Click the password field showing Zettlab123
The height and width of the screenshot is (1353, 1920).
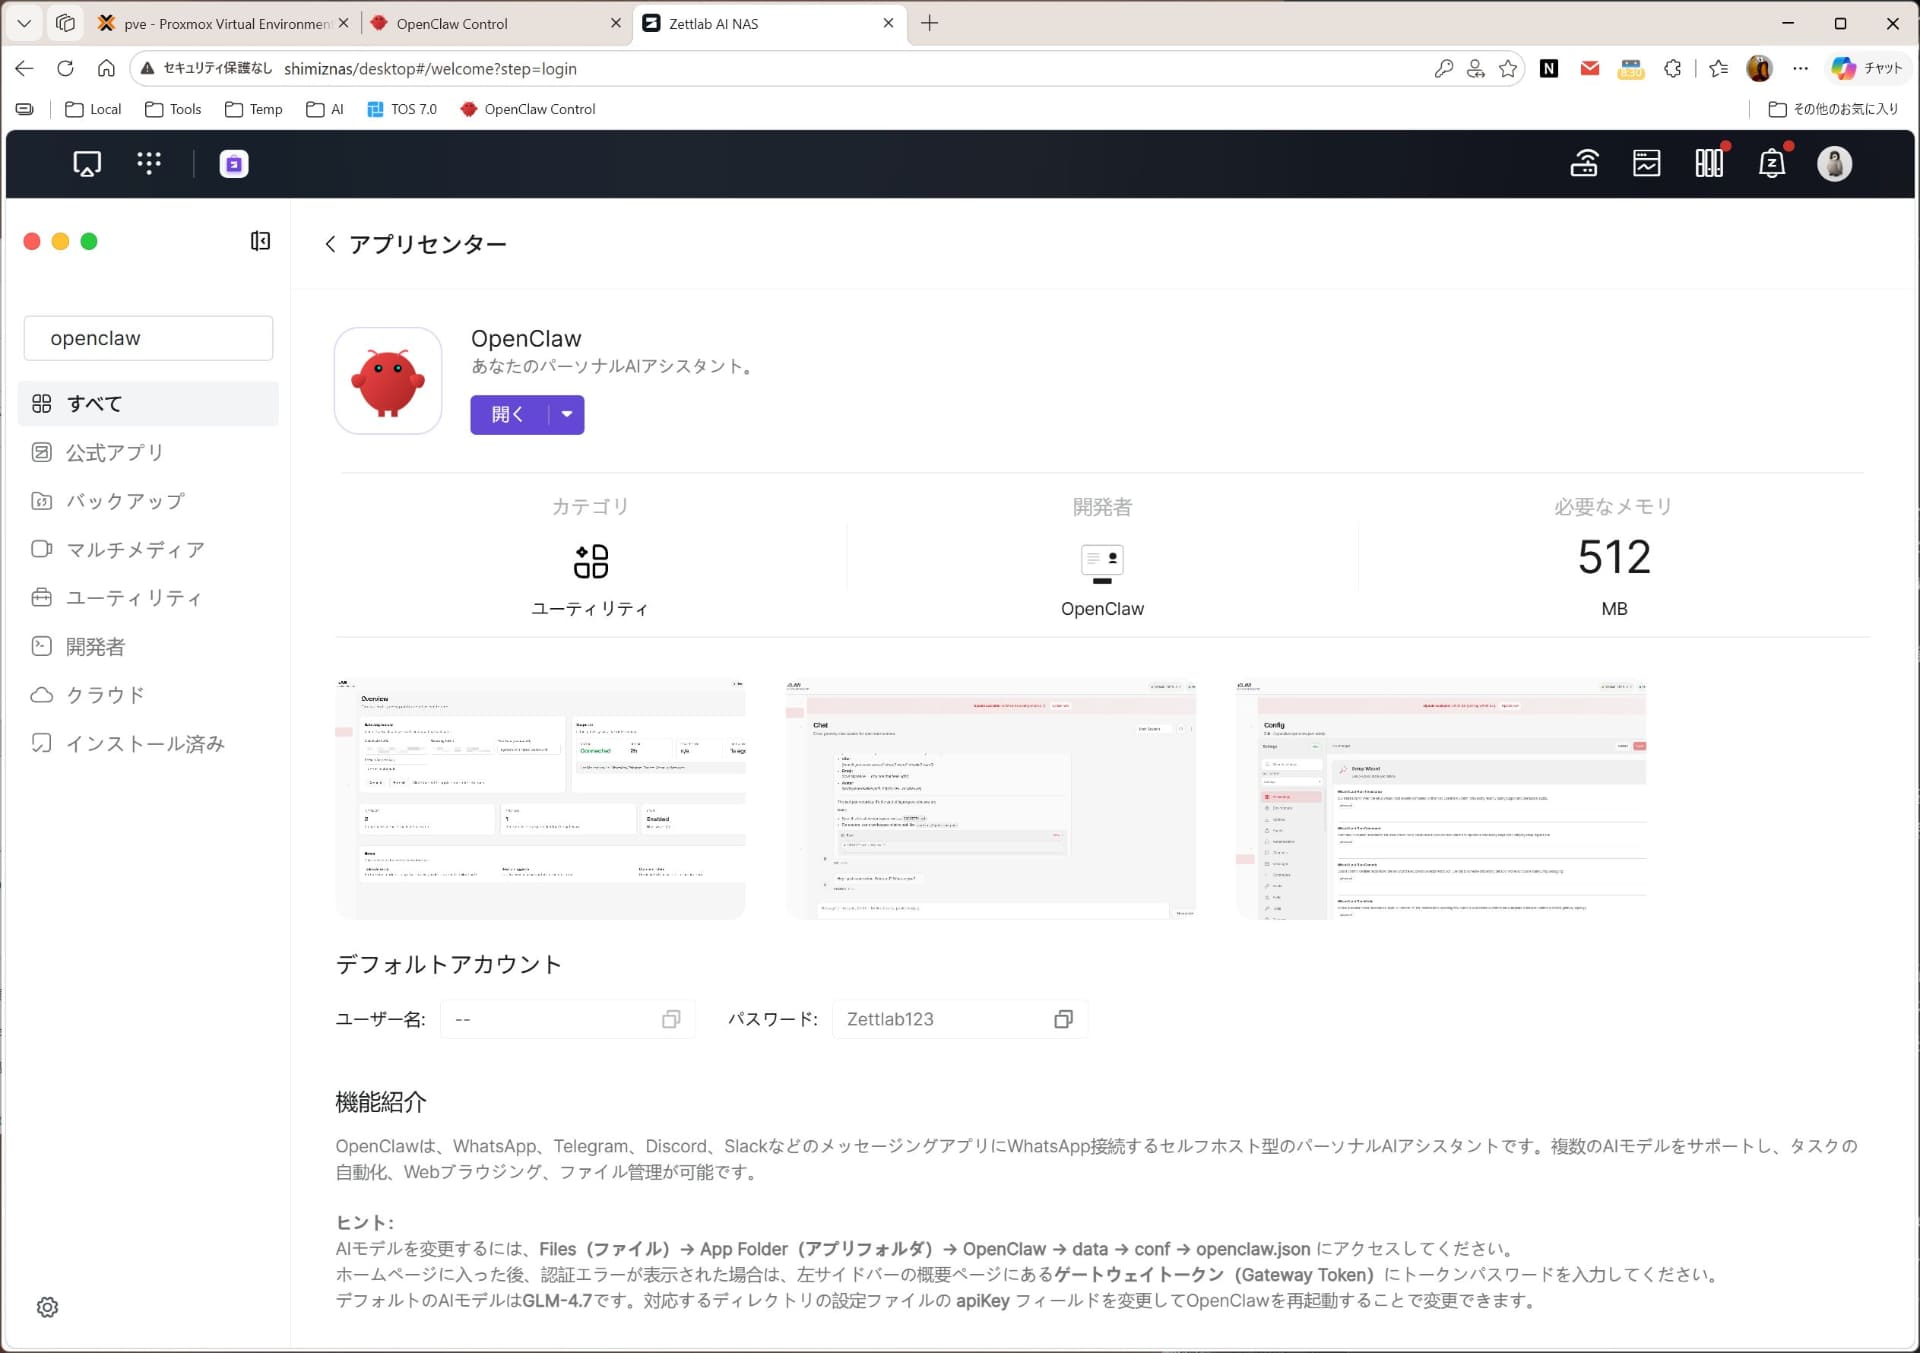(960, 1019)
